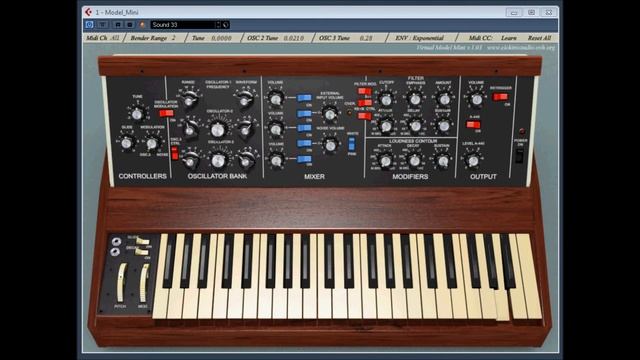This screenshot has height=360, width=640.
Task: Click the Oscillator-1 Waveform knob
Action: pos(244,99)
